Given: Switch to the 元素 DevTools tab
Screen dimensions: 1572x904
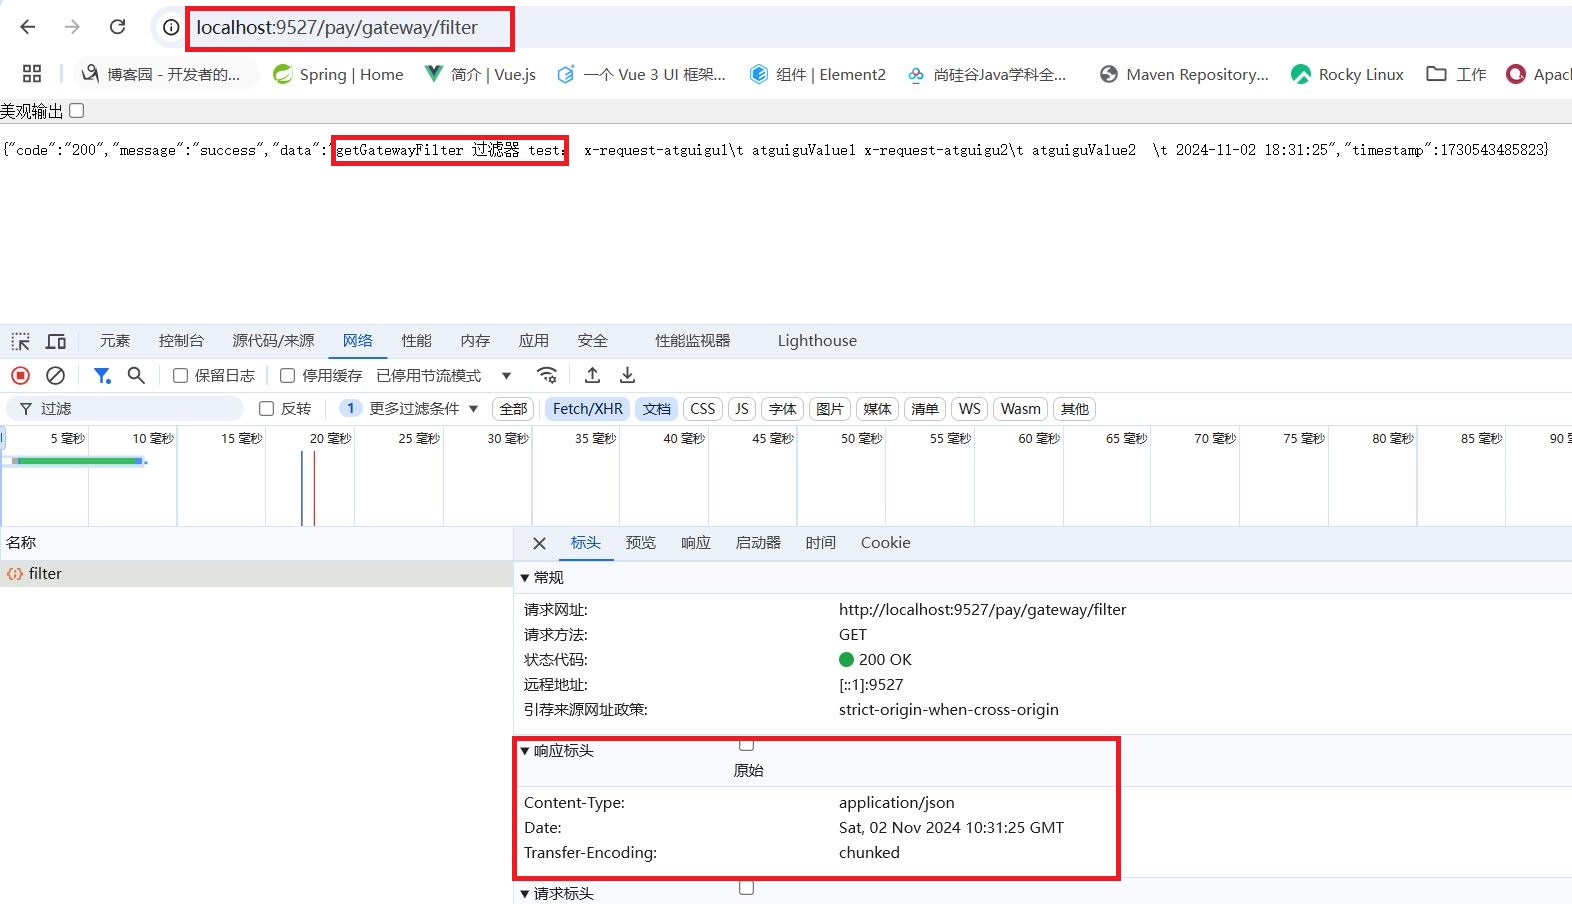Looking at the screenshot, I should [x=115, y=341].
